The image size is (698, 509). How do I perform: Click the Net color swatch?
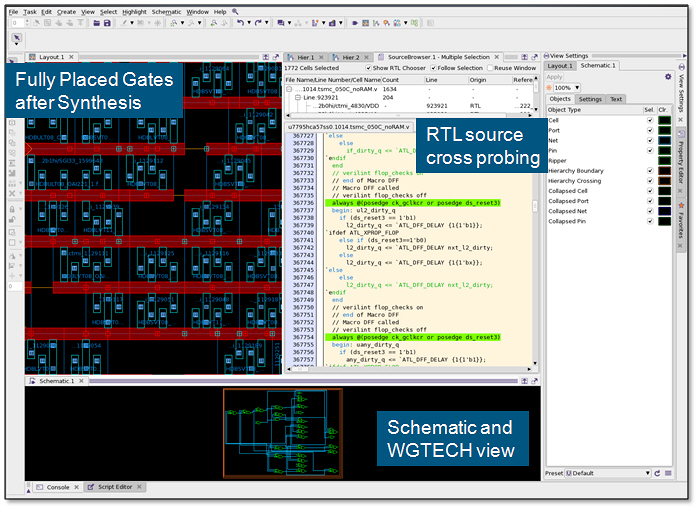(x=664, y=140)
